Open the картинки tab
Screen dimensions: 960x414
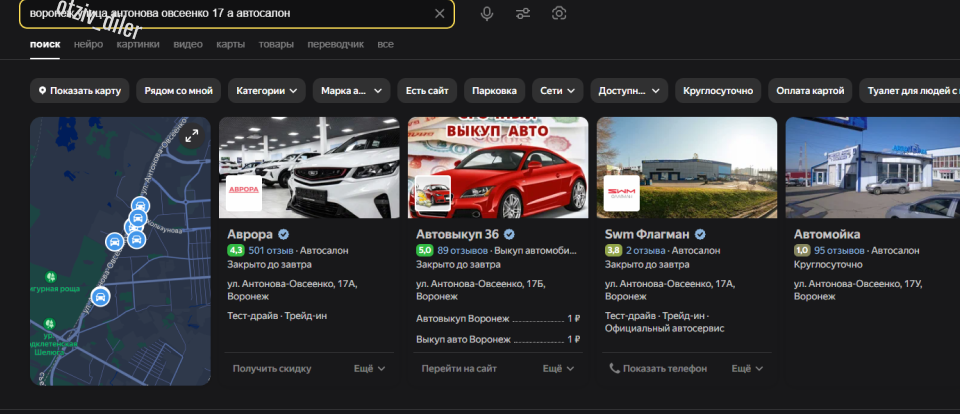coord(138,45)
